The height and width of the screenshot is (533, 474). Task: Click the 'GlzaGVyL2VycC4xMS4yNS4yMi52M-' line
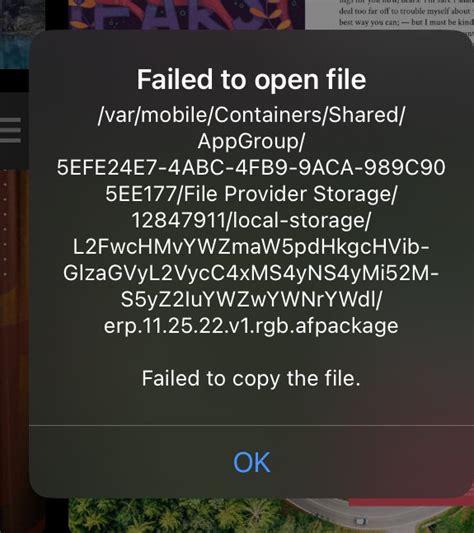click(x=251, y=273)
